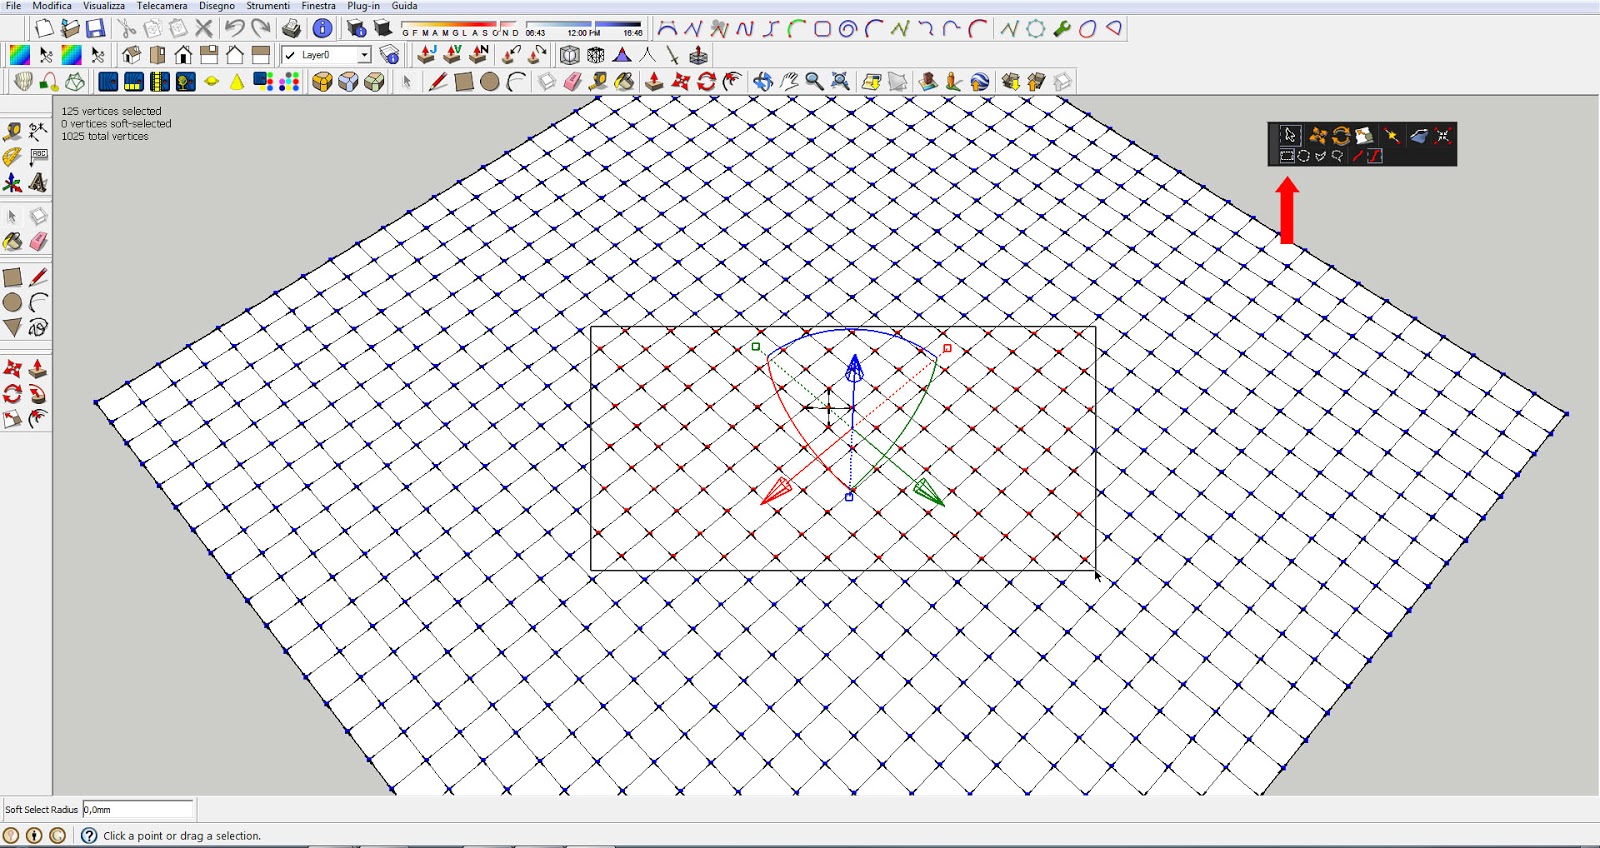This screenshot has height=848, width=1600.
Task: Open the Visualizza menu
Action: coord(104,6)
